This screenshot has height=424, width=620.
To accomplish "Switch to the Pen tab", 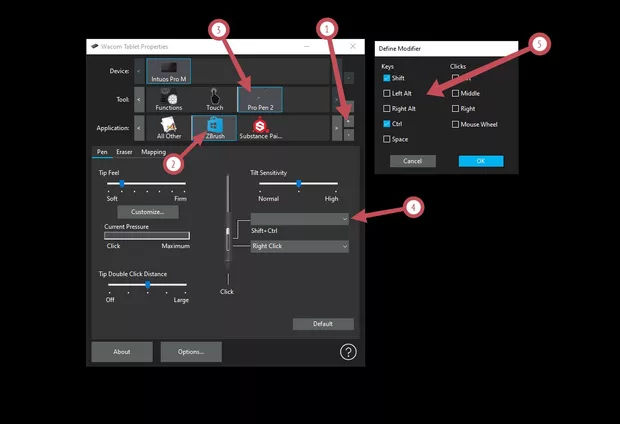I will [x=102, y=152].
